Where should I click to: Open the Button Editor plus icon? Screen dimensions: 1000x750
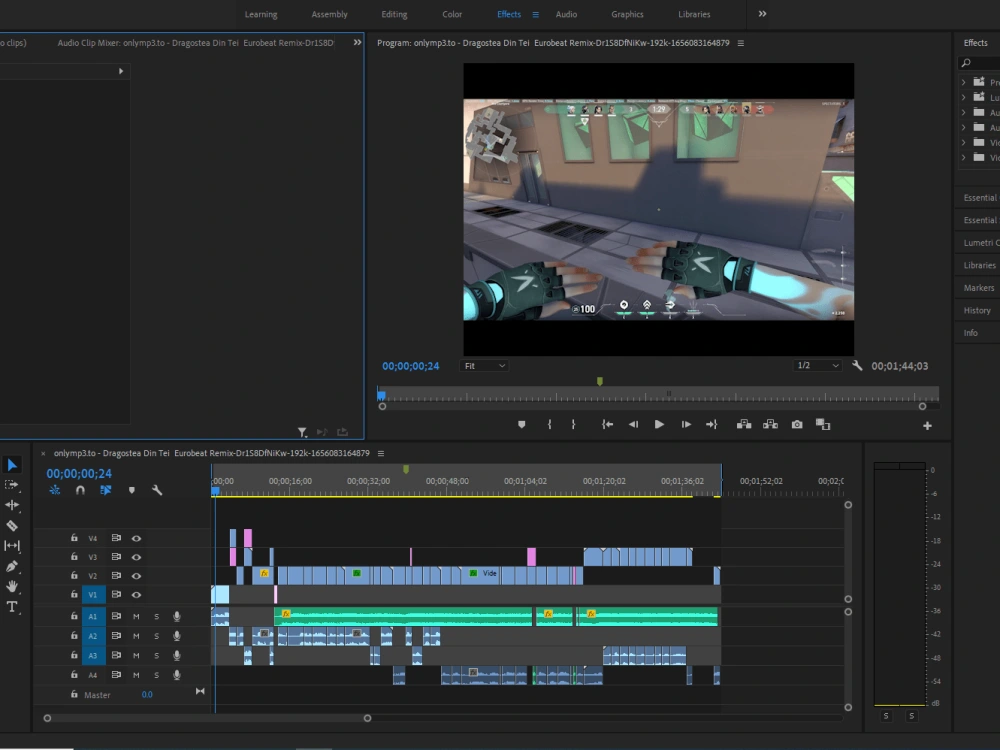pyautogui.click(x=927, y=425)
